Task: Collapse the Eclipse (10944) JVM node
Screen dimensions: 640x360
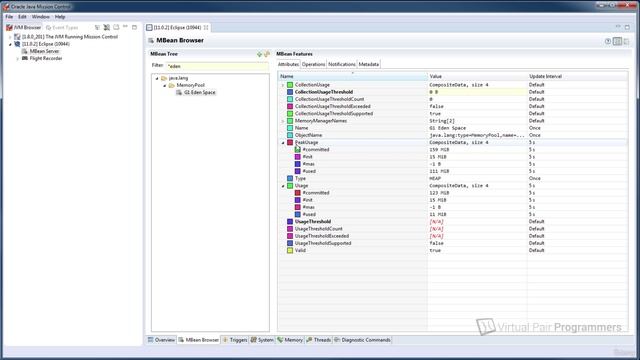Action: click(x=10, y=44)
